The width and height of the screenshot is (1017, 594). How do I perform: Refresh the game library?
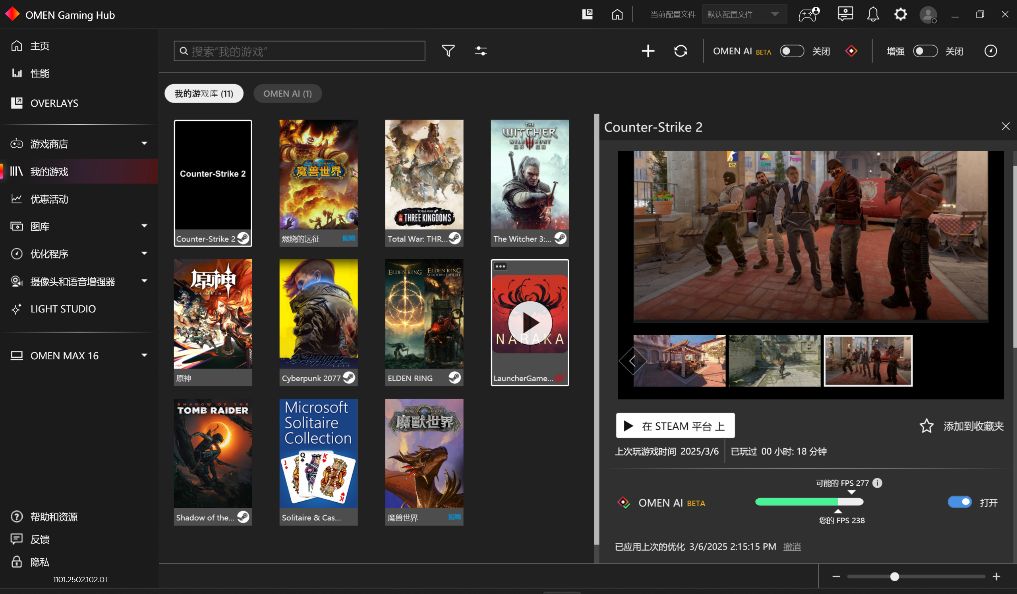pos(680,51)
